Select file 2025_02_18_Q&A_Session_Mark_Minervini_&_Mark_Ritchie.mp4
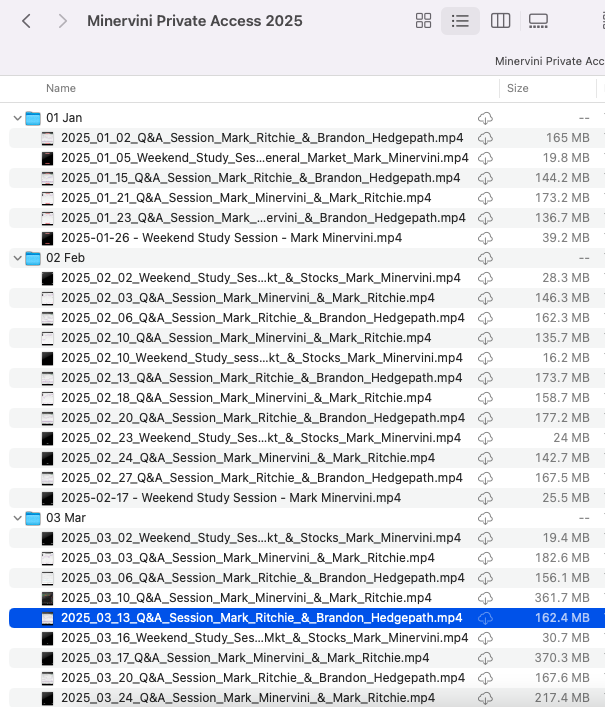Viewport: 605px width, 707px height. (x=246, y=397)
